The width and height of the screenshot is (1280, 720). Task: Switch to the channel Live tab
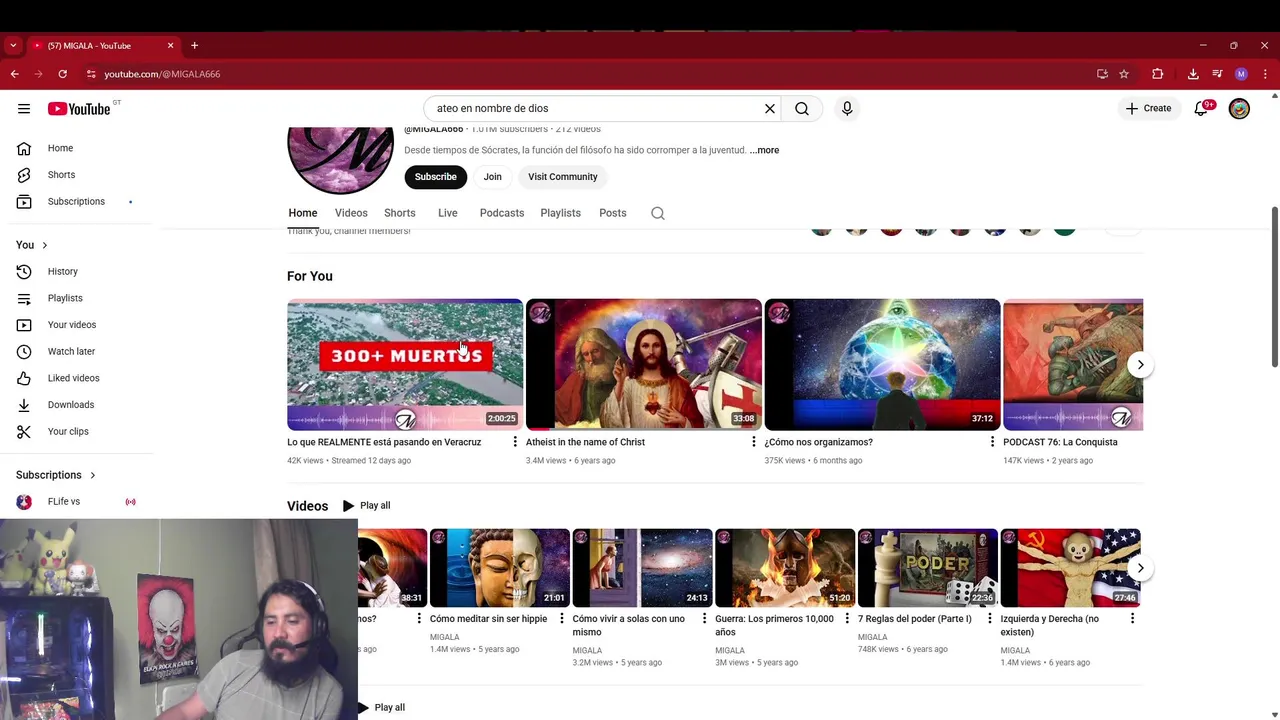coord(448,213)
